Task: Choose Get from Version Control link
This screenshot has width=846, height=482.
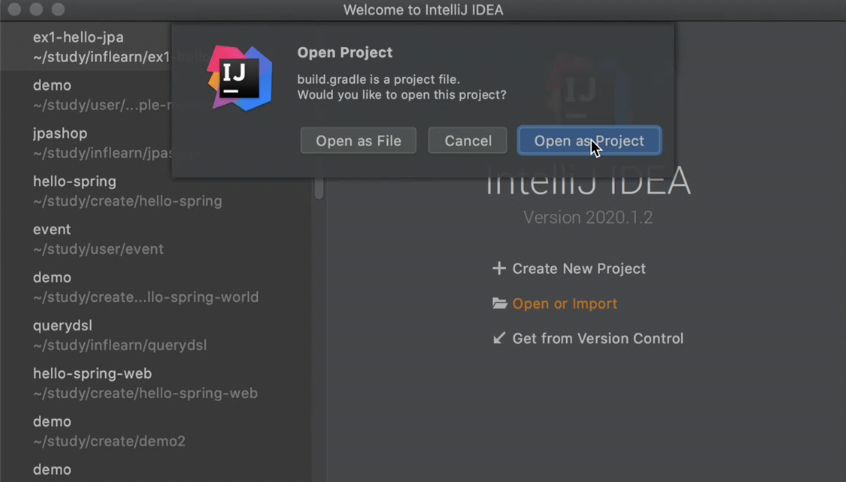Action: (x=598, y=338)
